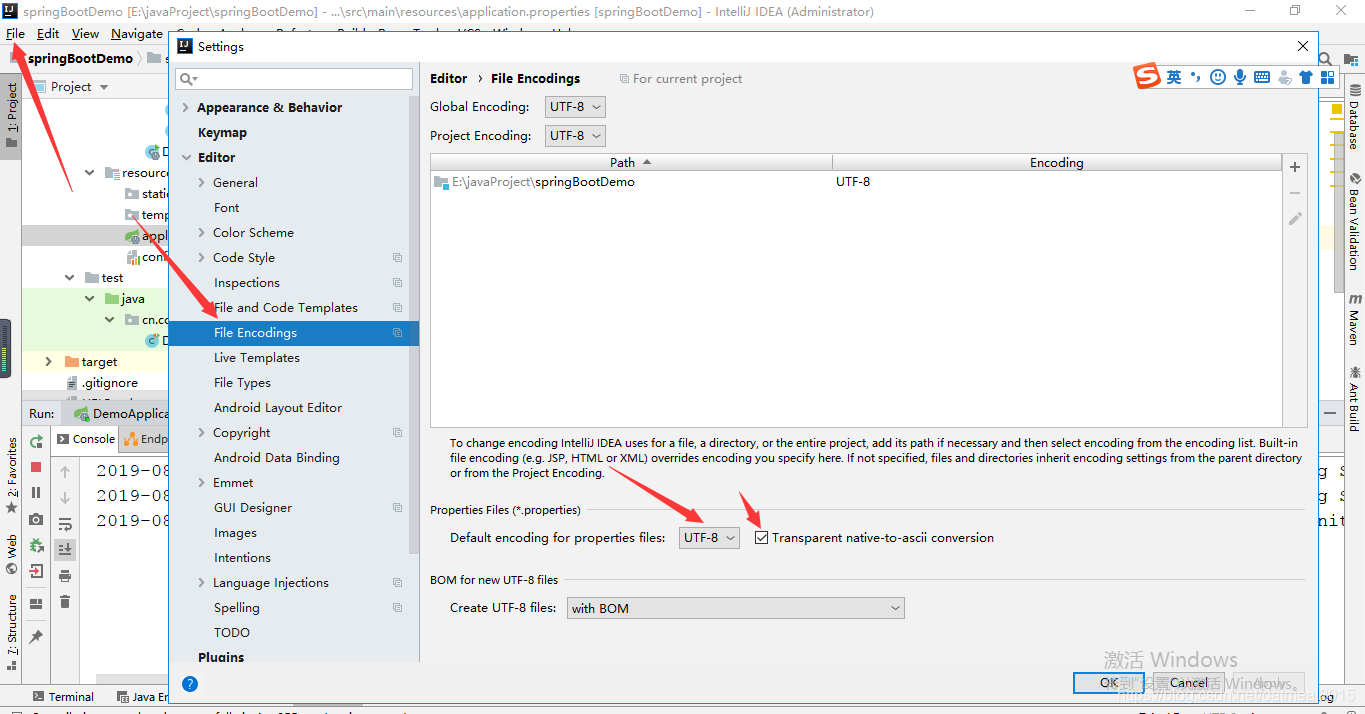Toggle Transparent native-to-ascii conversion checkbox
Screen dimensions: 1365x714
pyautogui.click(x=762, y=538)
